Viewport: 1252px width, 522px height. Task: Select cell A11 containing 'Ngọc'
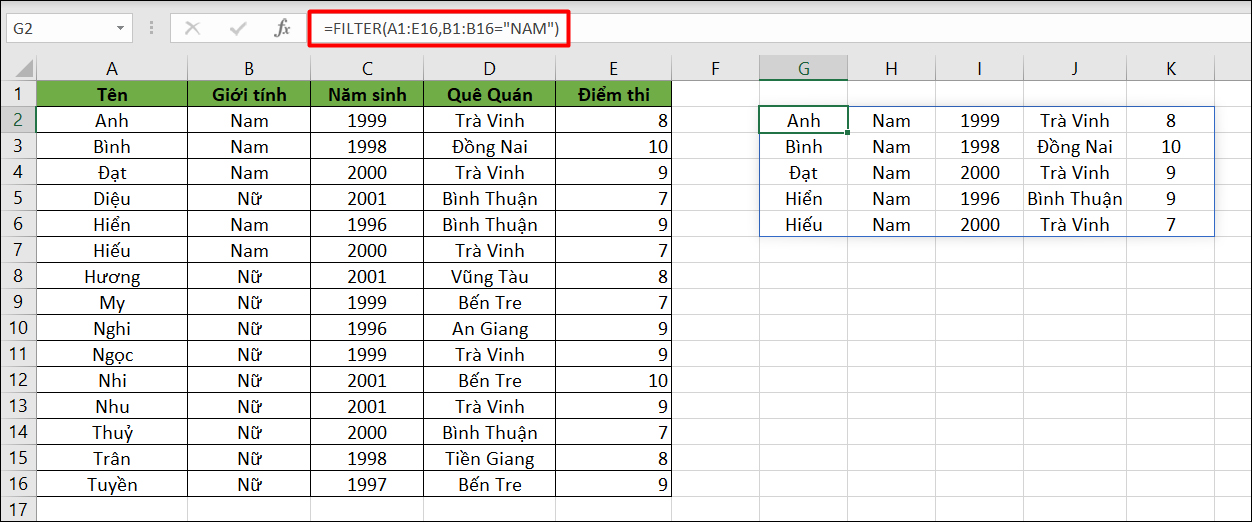pyautogui.click(x=112, y=354)
